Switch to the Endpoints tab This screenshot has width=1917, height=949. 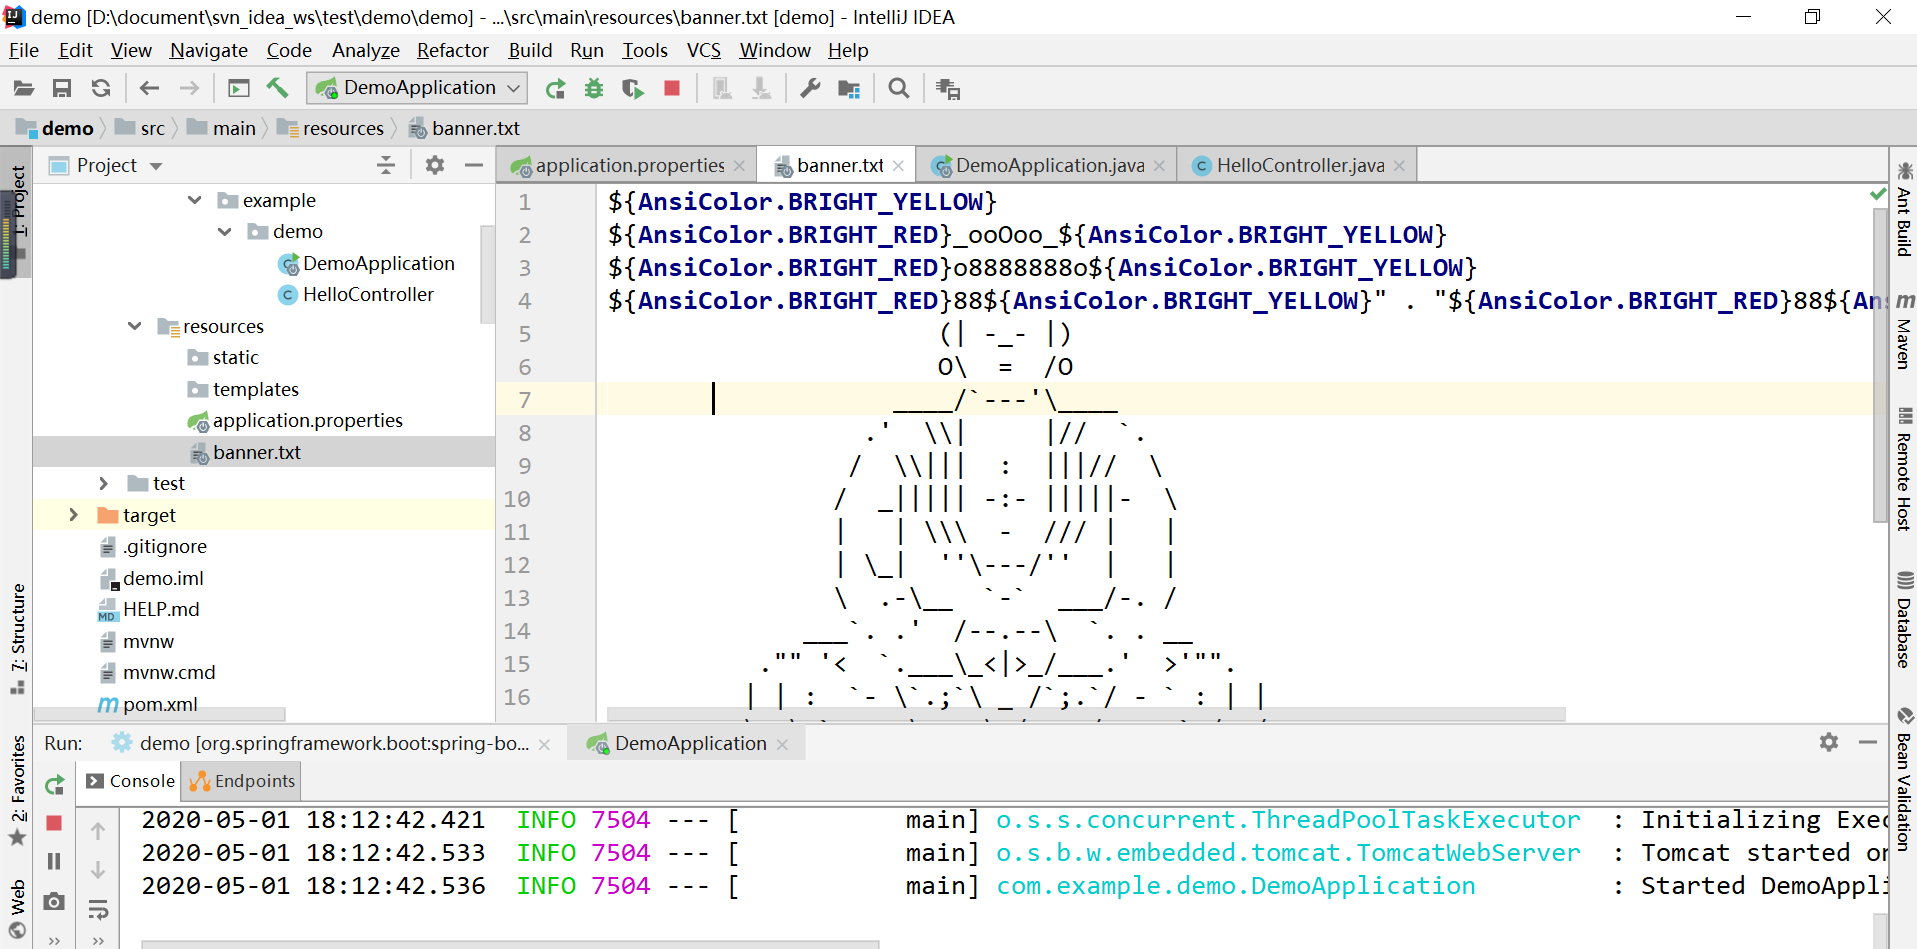243,781
